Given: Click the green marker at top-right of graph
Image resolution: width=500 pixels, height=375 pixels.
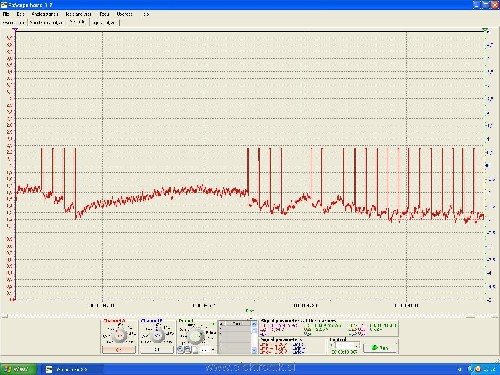Looking at the screenshot, I should pos(486,30).
